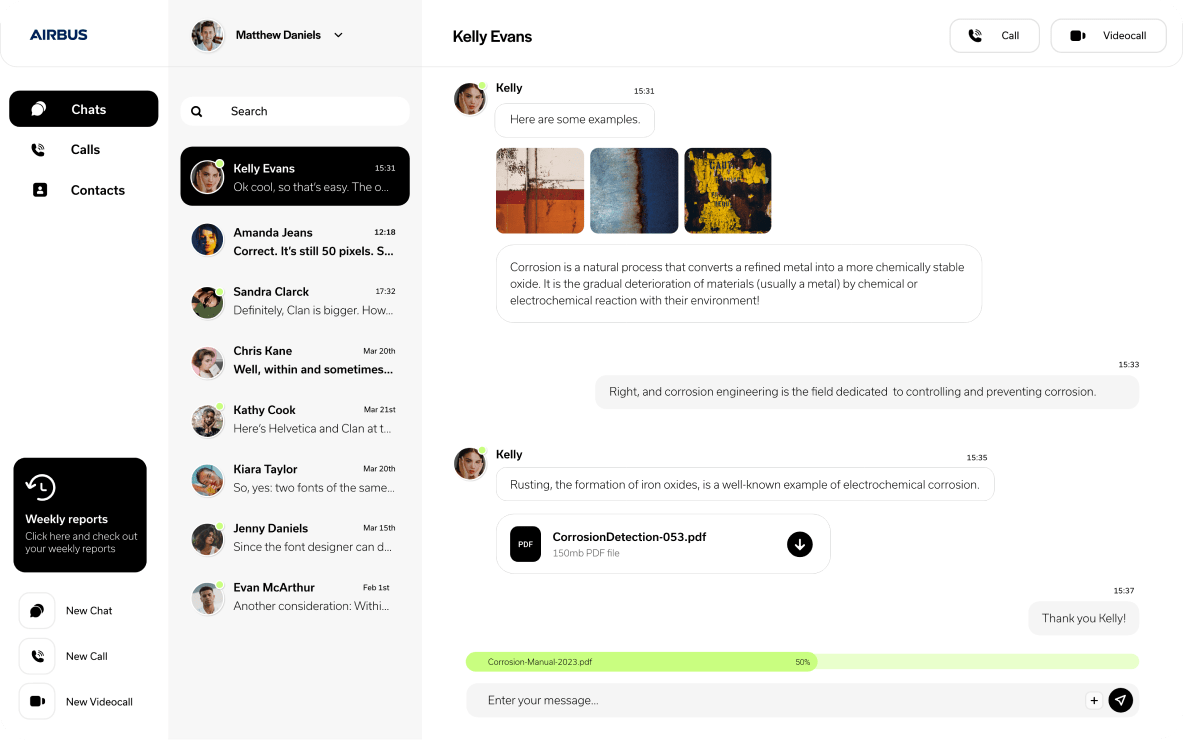1183x740 pixels.
Task: Click Kathy Cook avatar
Action: coord(207,421)
